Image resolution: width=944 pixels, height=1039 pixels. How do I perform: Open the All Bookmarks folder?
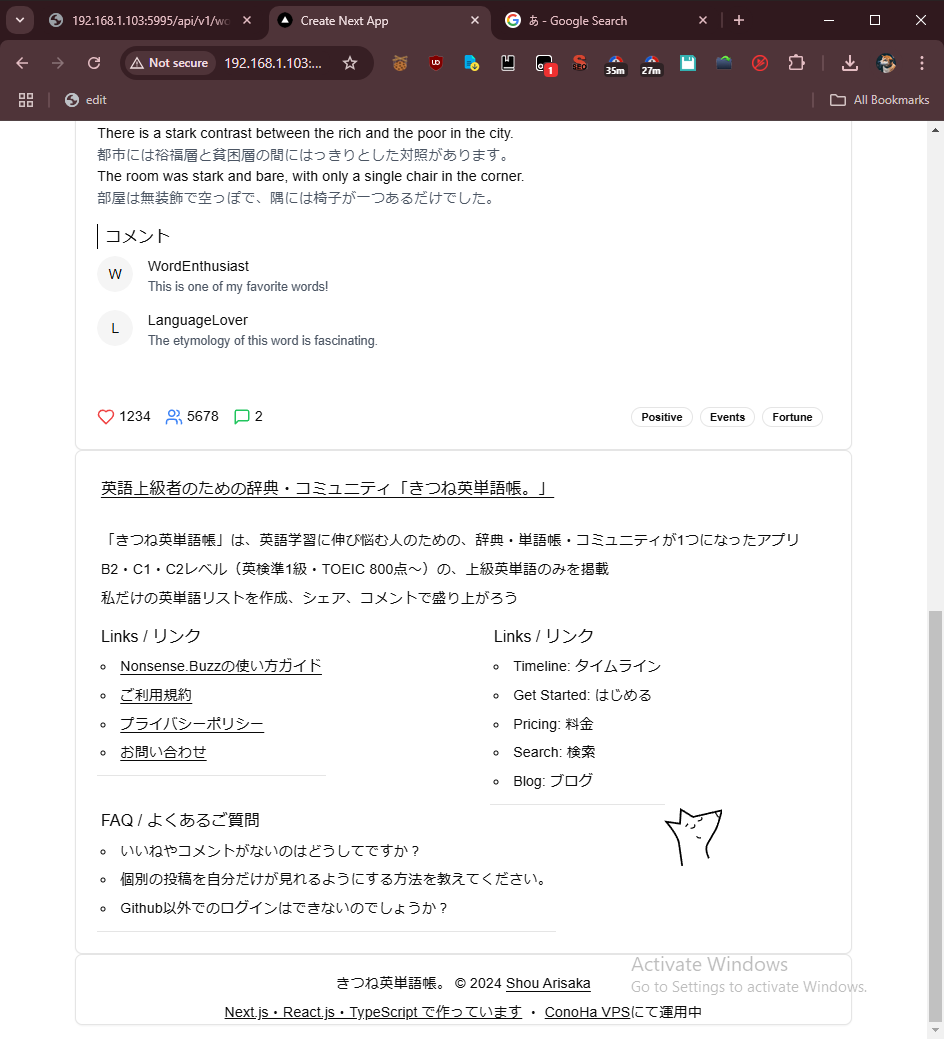click(880, 100)
